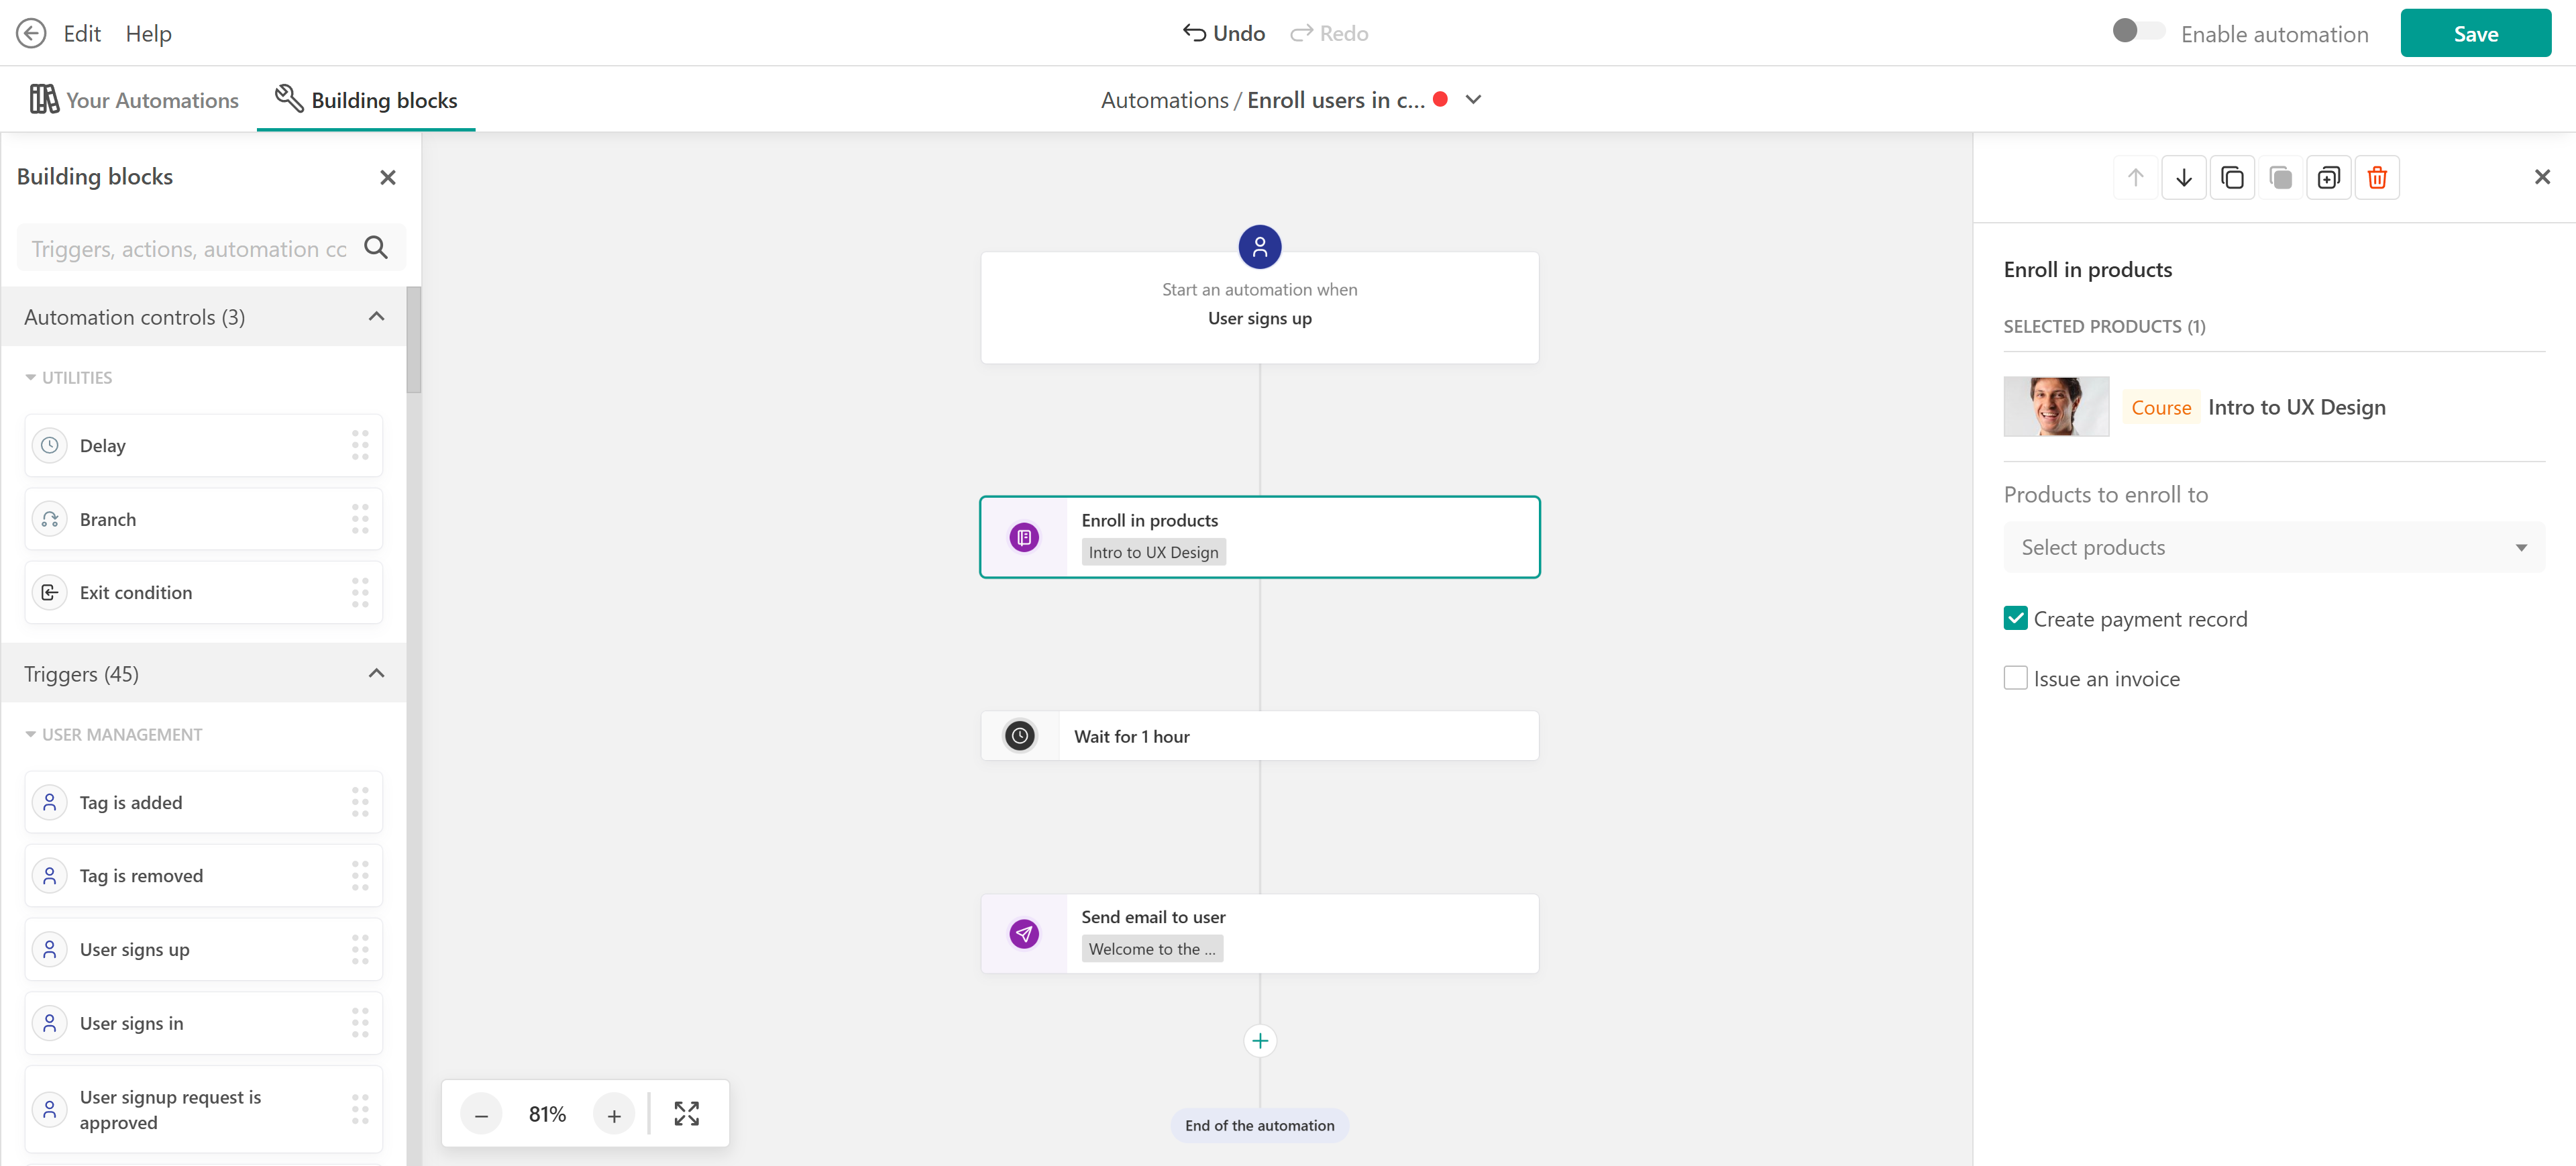This screenshot has height=1166, width=2576.
Task: Open the Select products dropdown
Action: pyautogui.click(x=2272, y=547)
